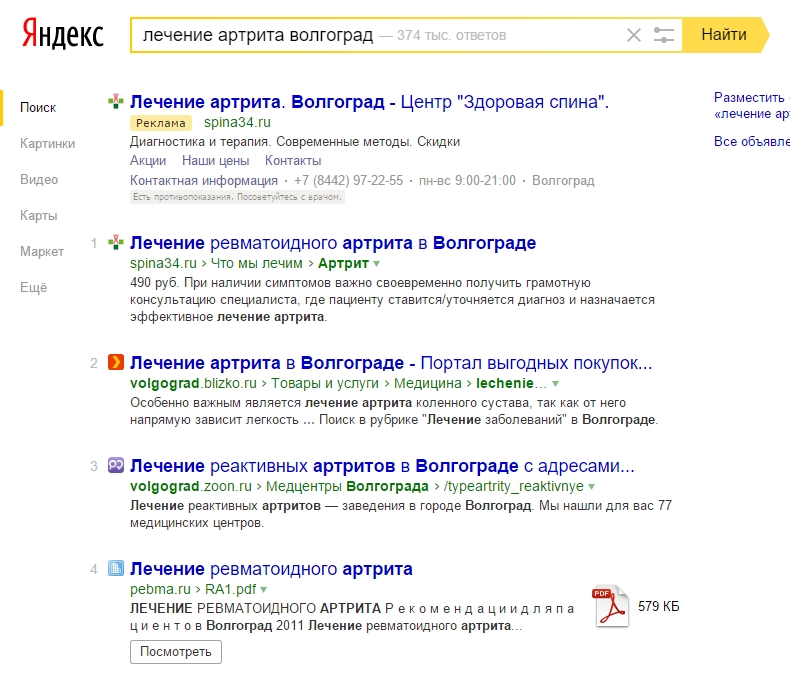This screenshot has width=790, height=681.
Task: Open result Лечение артрита в Волгограде Портал
Action: pos(391,363)
